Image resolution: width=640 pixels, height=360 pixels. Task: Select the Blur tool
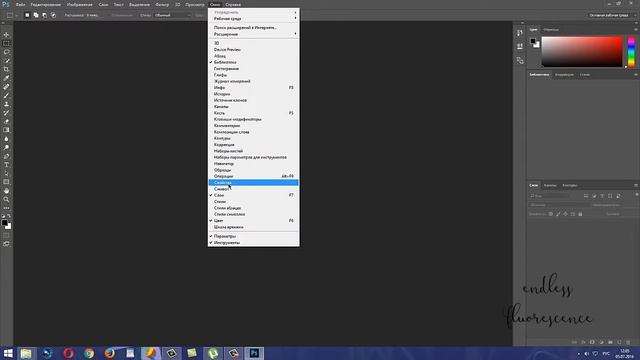[6, 139]
